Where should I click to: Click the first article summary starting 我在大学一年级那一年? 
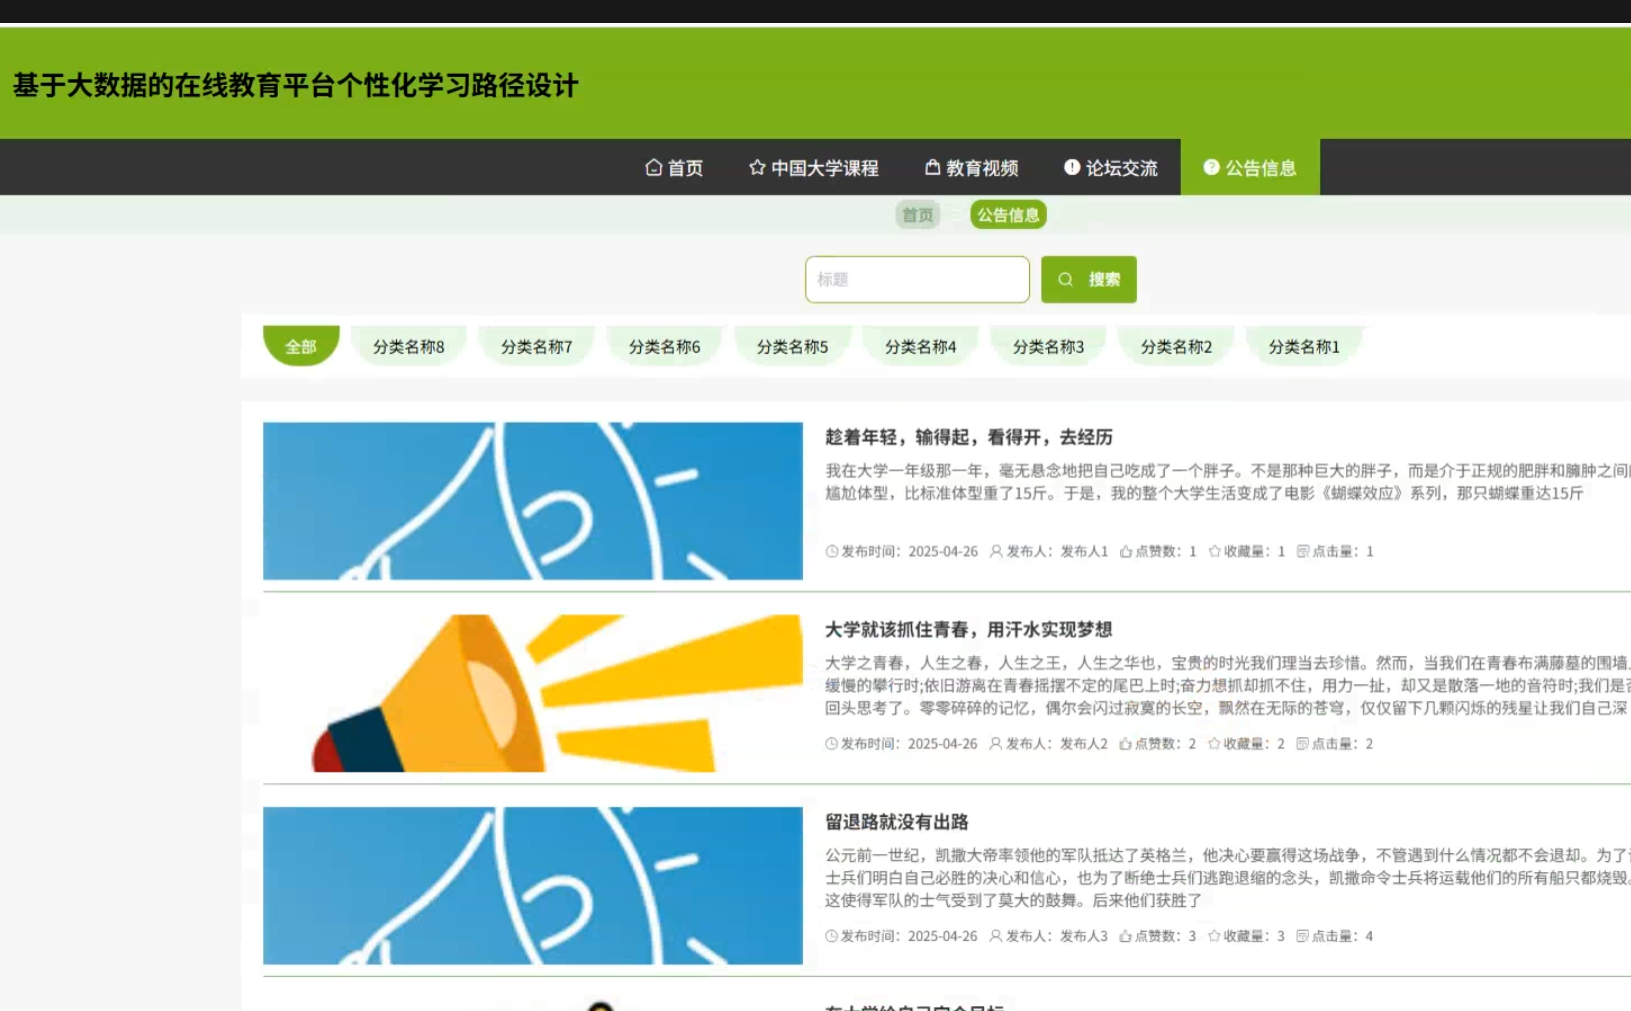tap(1228, 482)
